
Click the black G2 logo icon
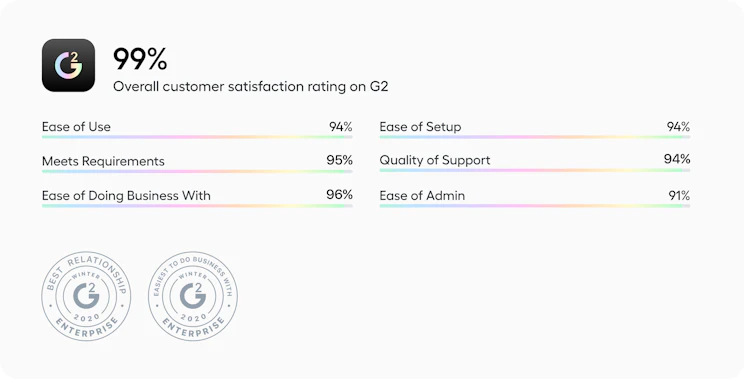tap(68, 65)
